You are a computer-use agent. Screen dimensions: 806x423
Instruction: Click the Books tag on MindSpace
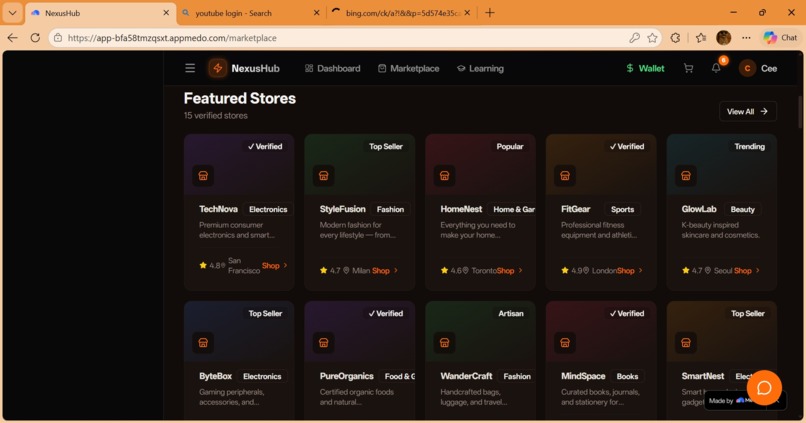tap(627, 377)
